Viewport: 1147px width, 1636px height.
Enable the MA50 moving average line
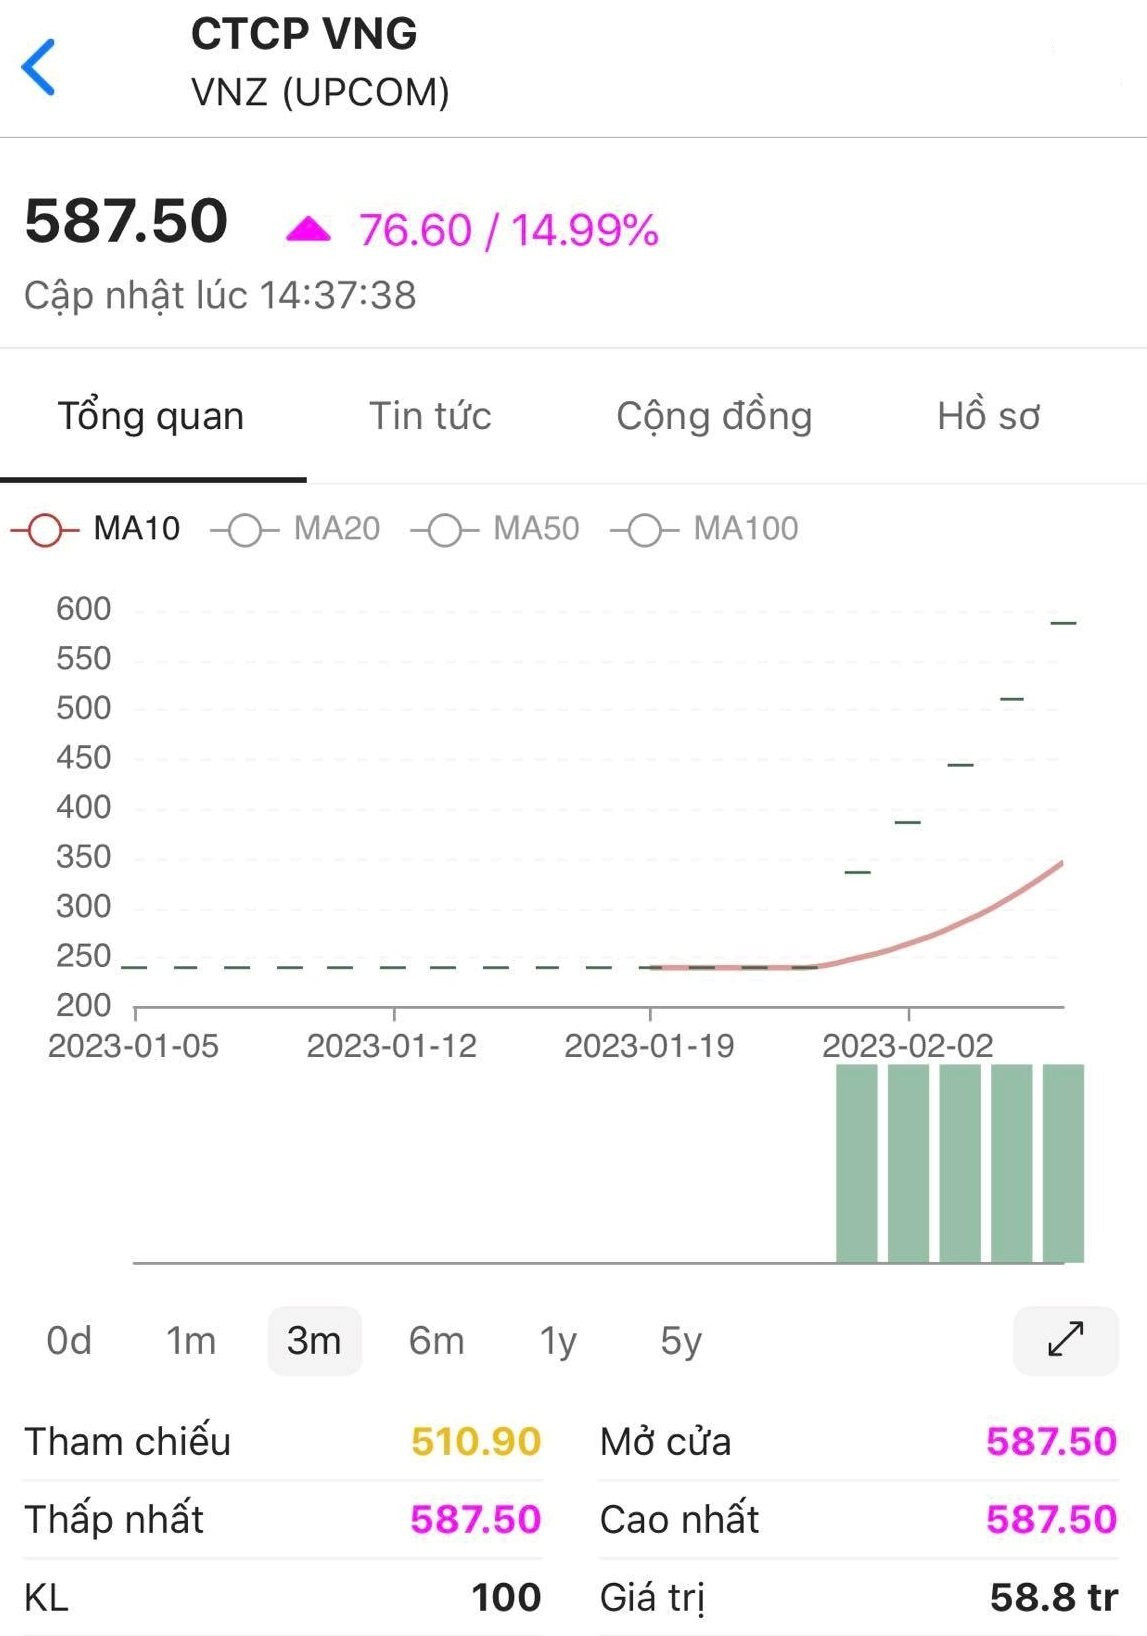[496, 529]
